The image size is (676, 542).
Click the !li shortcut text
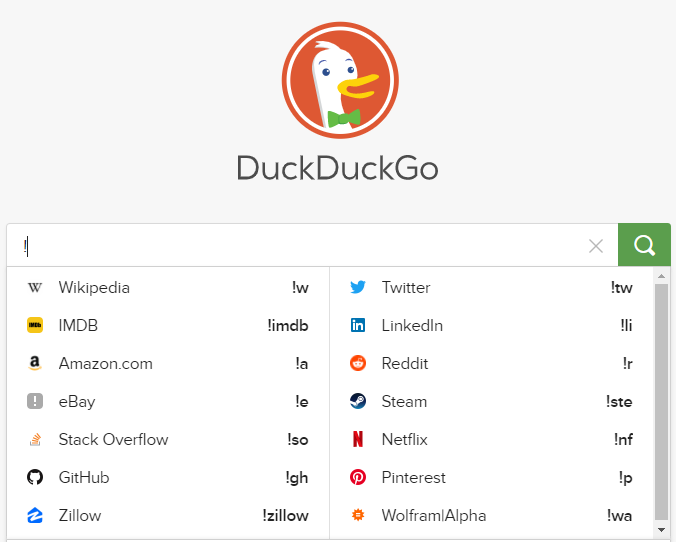click(626, 326)
